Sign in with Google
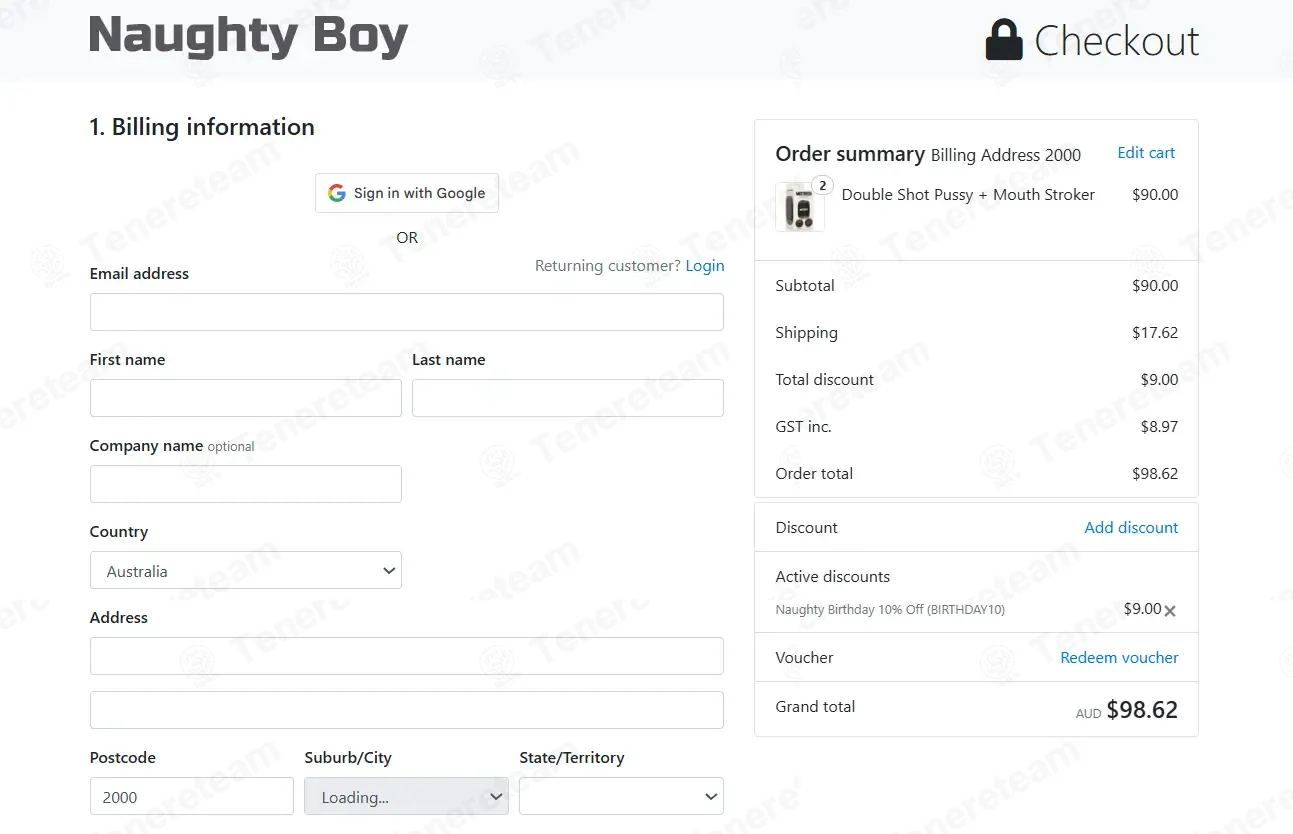Image resolution: width=1293 pixels, height=834 pixels. [x=407, y=193]
